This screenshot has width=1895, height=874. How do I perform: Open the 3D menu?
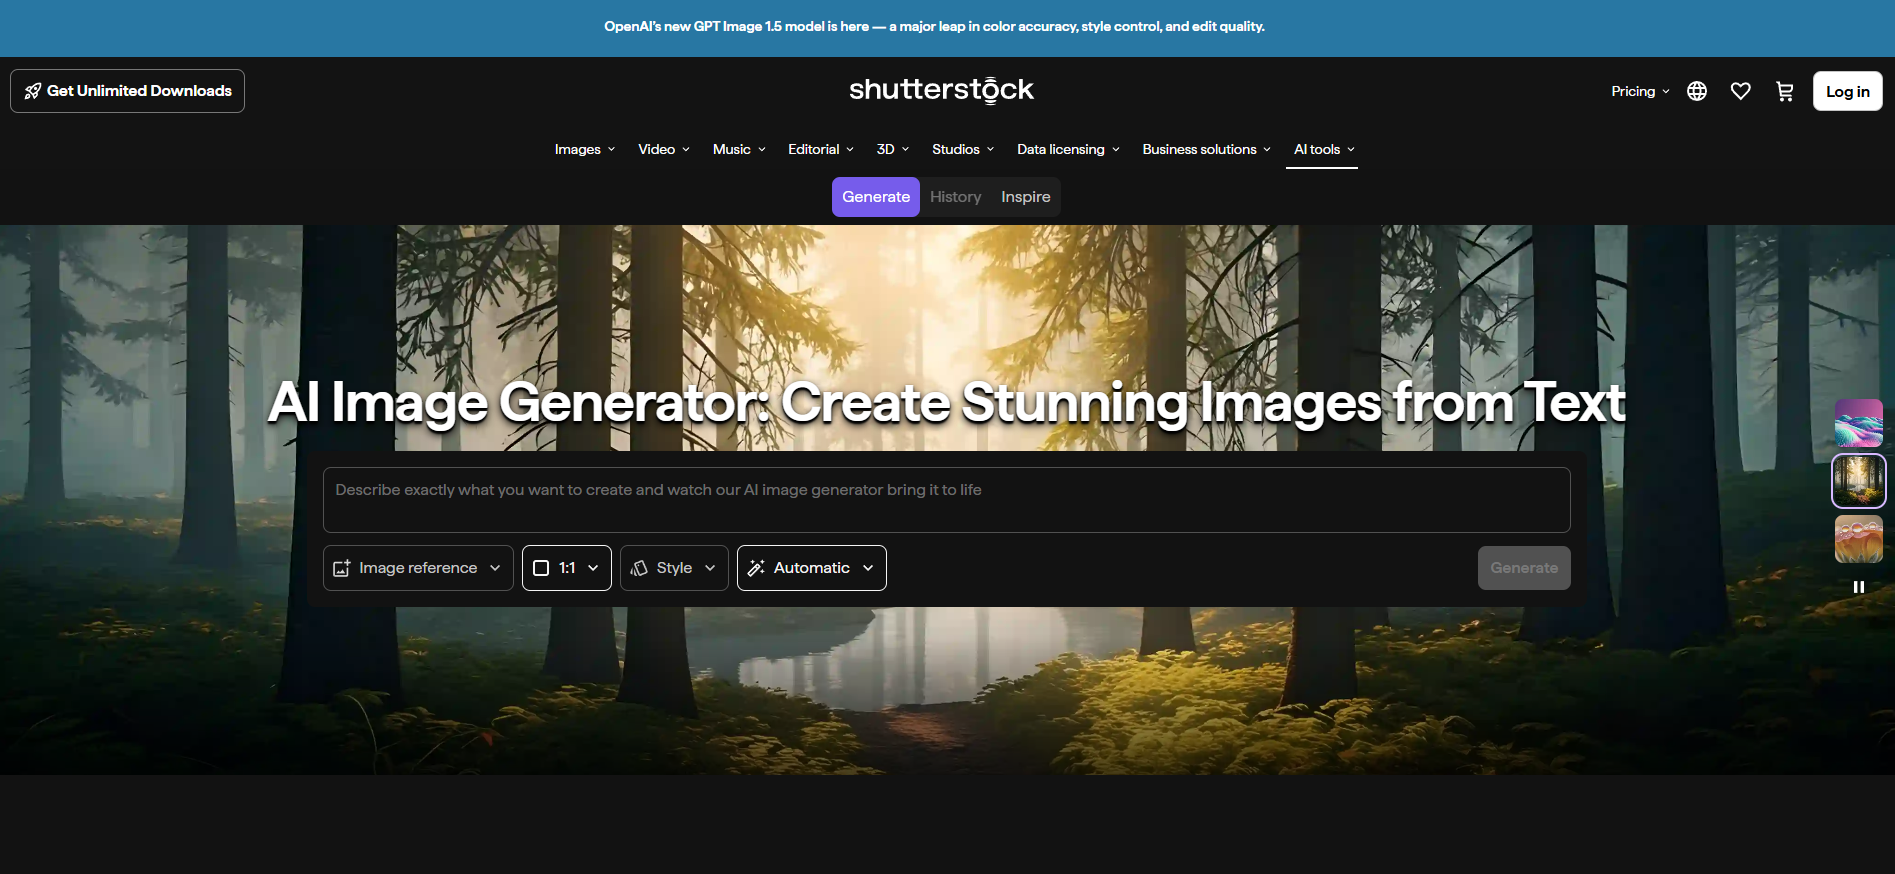(x=893, y=149)
